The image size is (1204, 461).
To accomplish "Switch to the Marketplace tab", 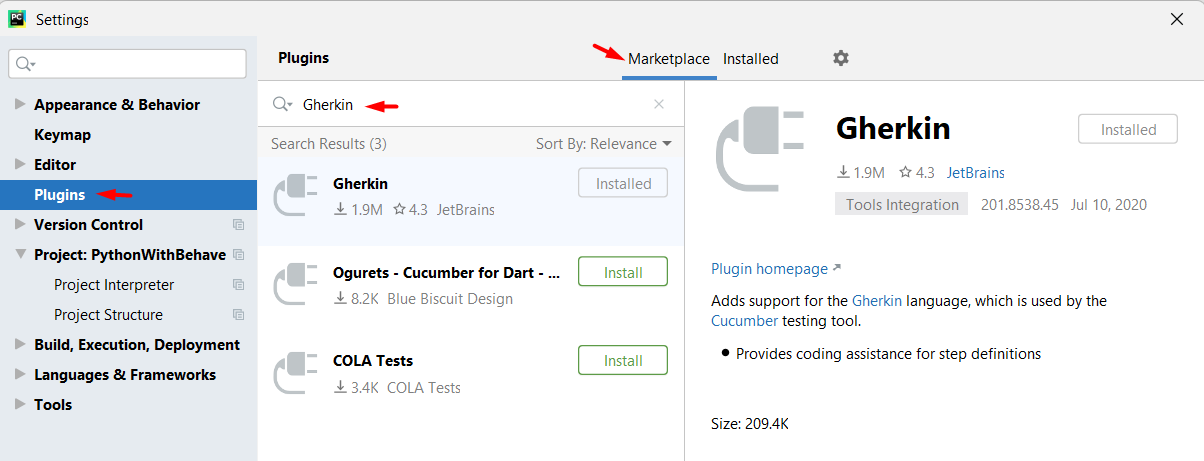I will tap(669, 59).
